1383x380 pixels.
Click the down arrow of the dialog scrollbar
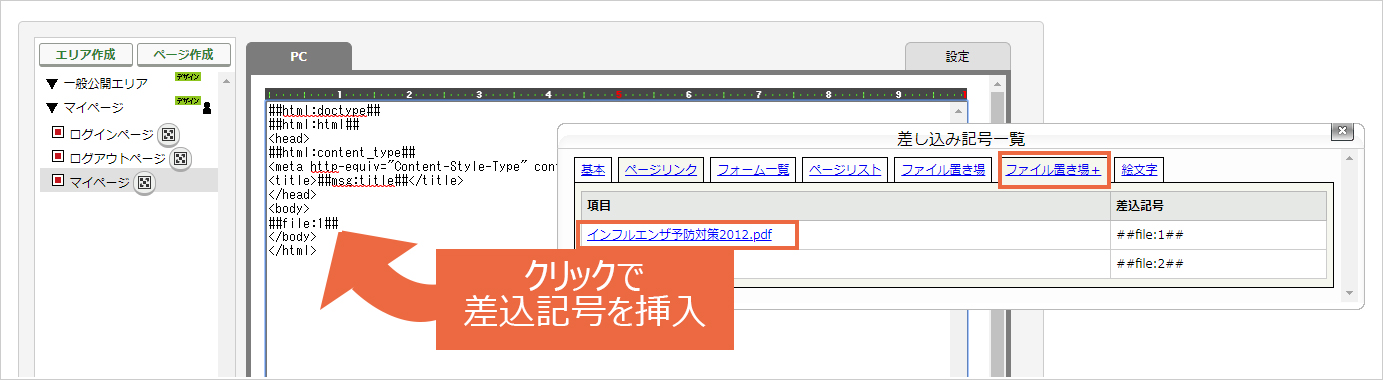pyautogui.click(x=1350, y=293)
